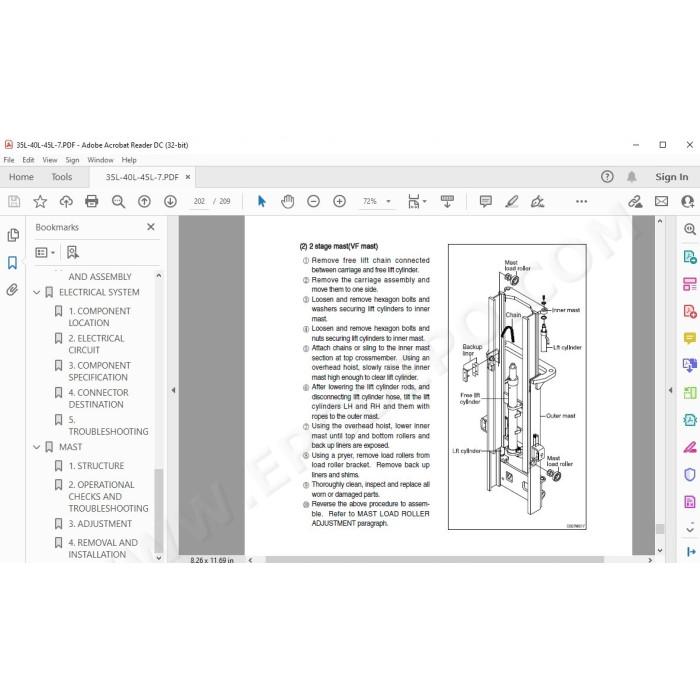Select the 35L-40L-45L-7.PDF document tab

coord(142,177)
